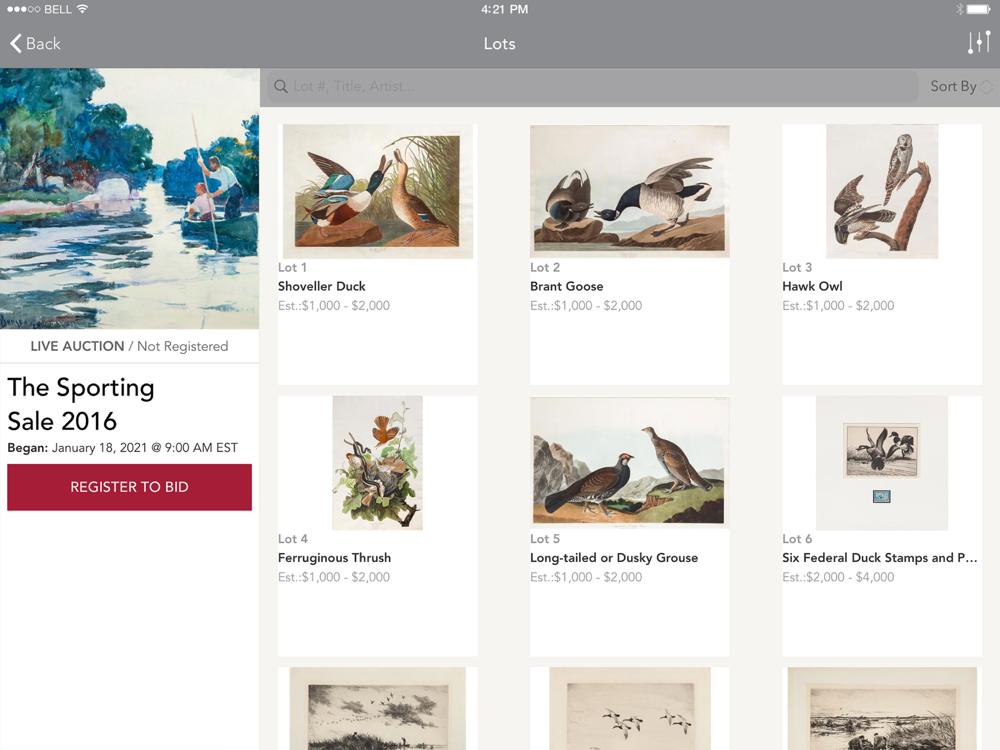Tap Shoveller Duck estimate $1,000 - $2,000
1000x750 pixels.
tap(334, 305)
